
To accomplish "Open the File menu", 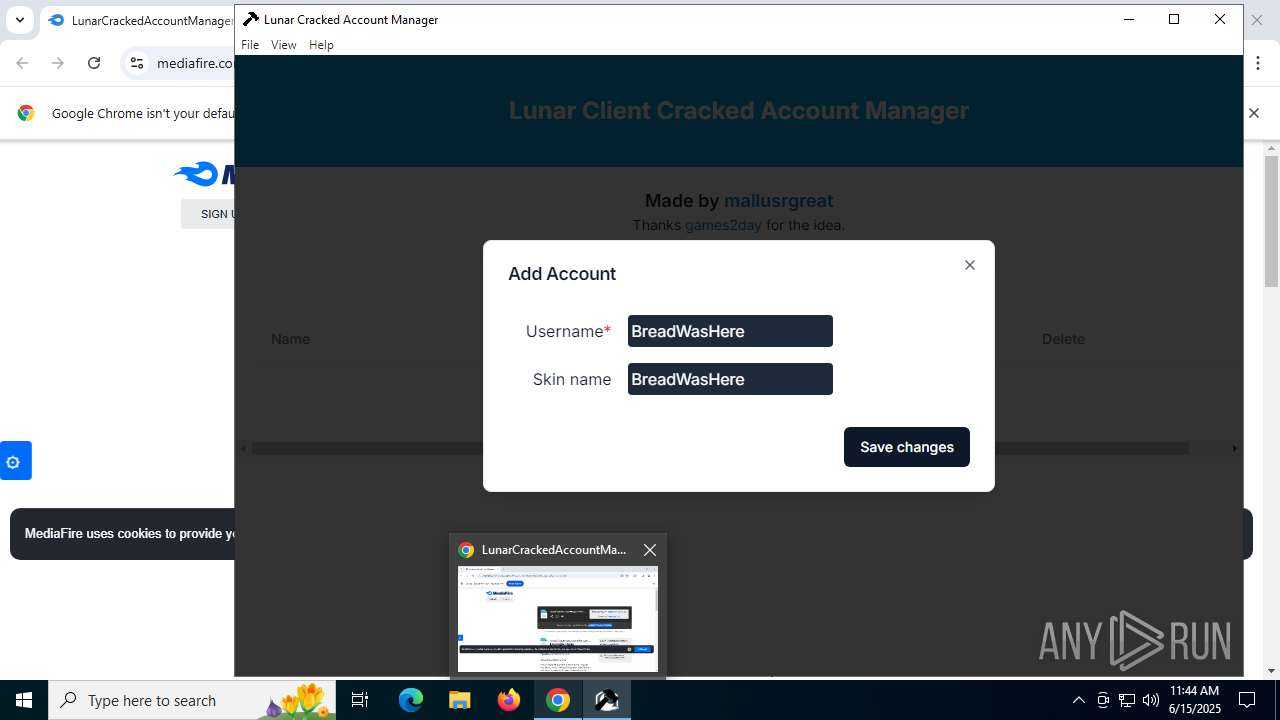I will click(250, 45).
